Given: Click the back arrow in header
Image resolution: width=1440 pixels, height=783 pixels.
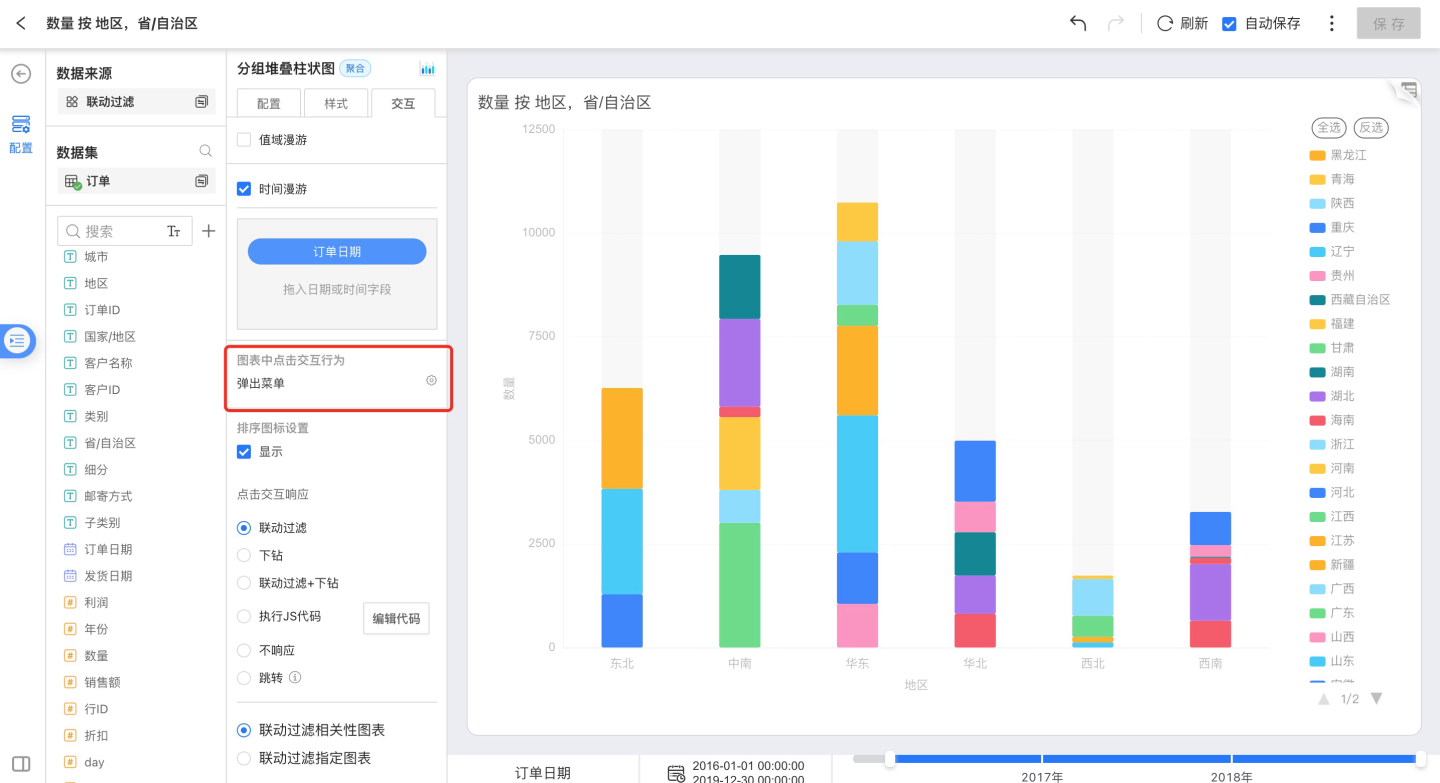Looking at the screenshot, I should pyautogui.click(x=21, y=23).
